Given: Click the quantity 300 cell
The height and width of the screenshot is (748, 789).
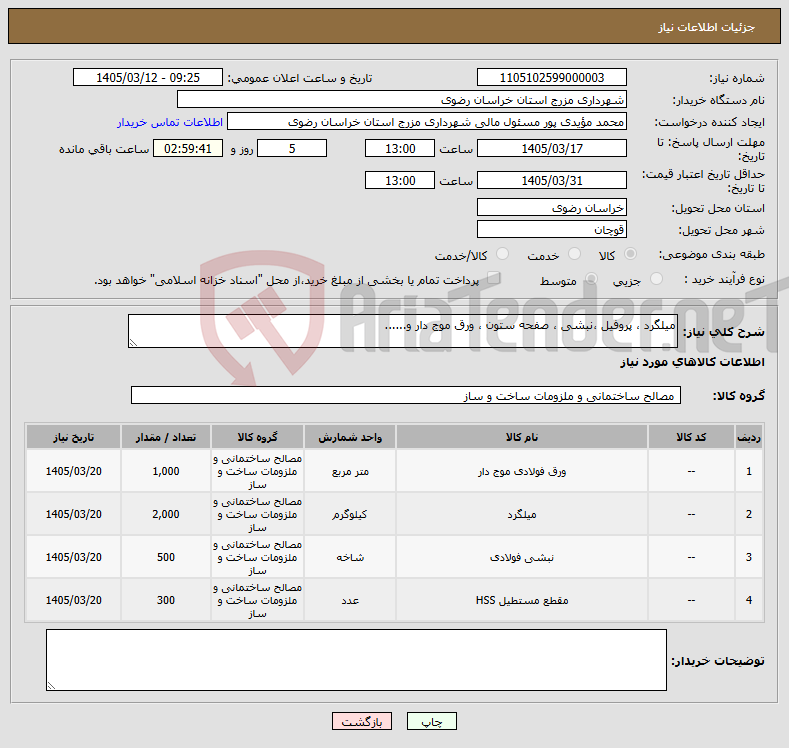Looking at the screenshot, I should [166, 600].
